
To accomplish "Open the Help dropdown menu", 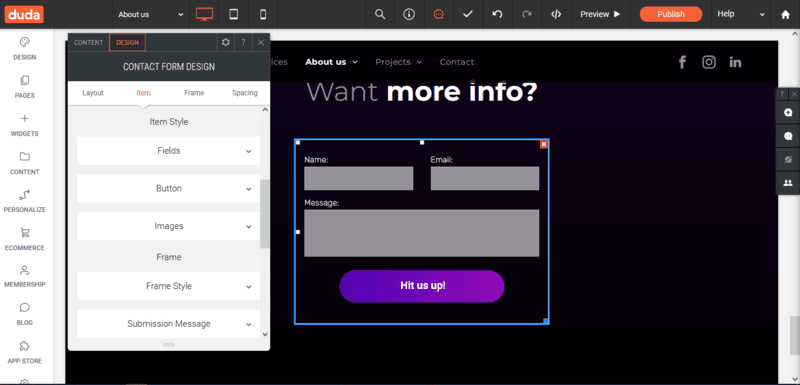I will pyautogui.click(x=741, y=14).
